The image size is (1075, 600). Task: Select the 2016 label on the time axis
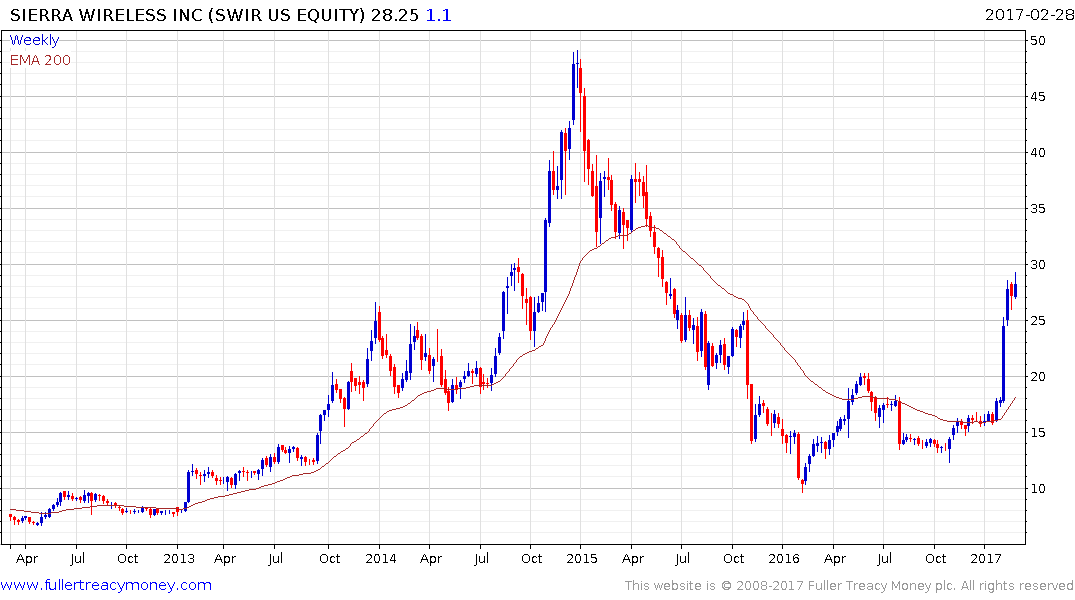click(784, 558)
